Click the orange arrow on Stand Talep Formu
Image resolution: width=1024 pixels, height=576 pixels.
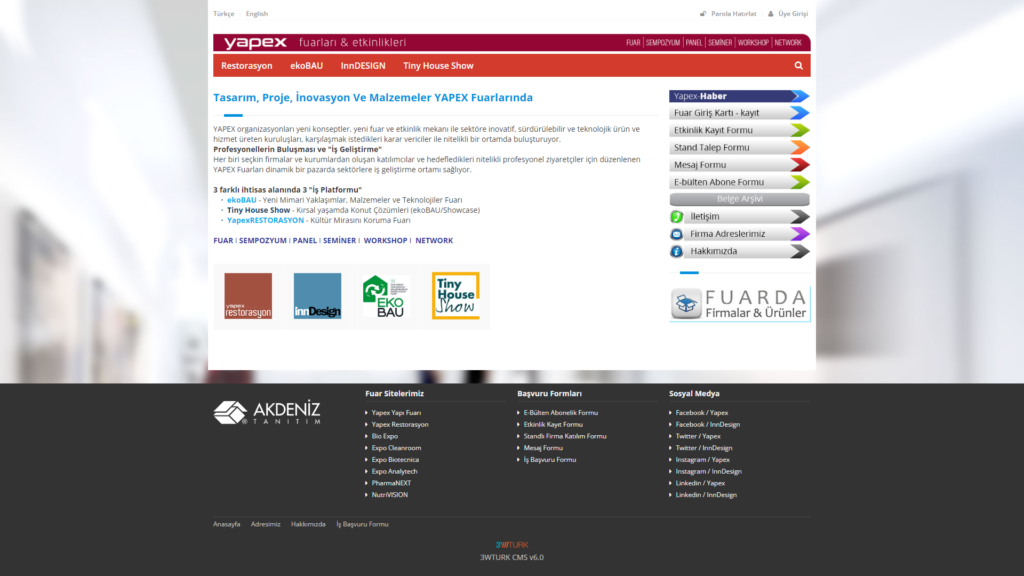pos(800,147)
